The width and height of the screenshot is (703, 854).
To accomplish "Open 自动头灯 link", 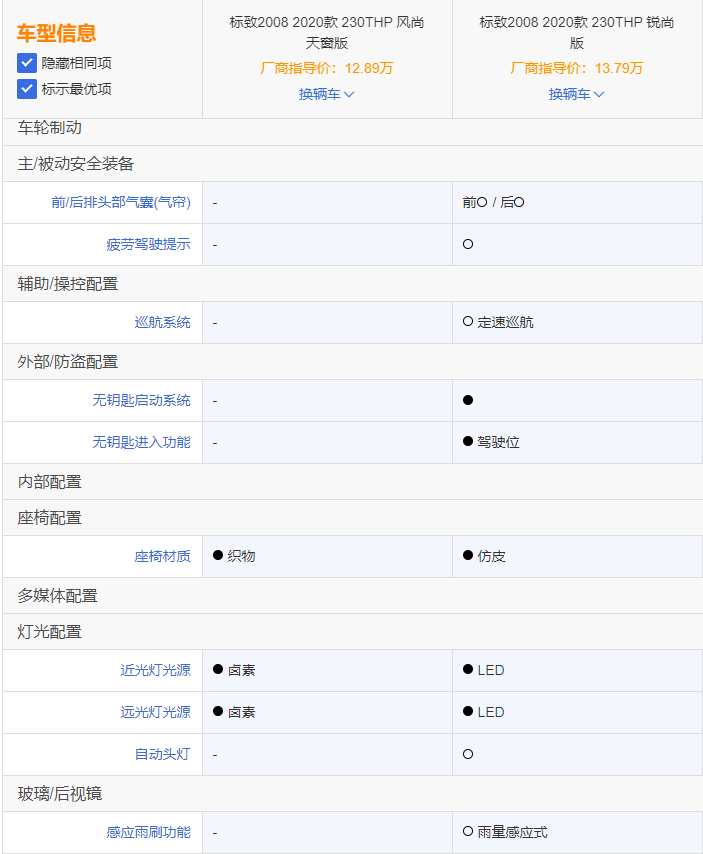I will point(162,754).
